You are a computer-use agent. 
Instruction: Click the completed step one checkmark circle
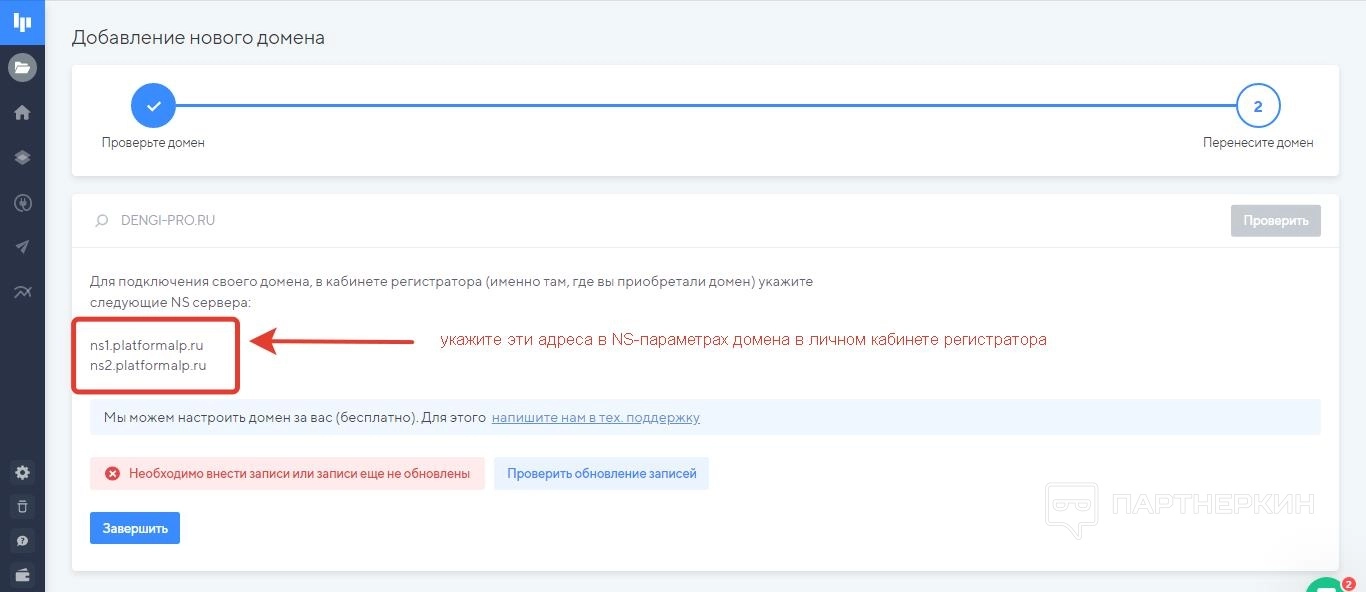pyautogui.click(x=153, y=106)
